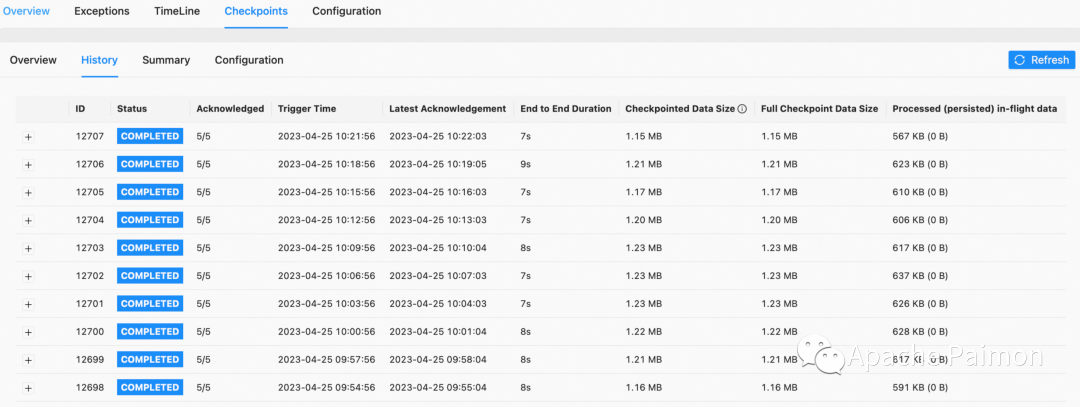Expand row for checkpoint 12703
Viewport: 1080px width, 407px height.
point(28,249)
